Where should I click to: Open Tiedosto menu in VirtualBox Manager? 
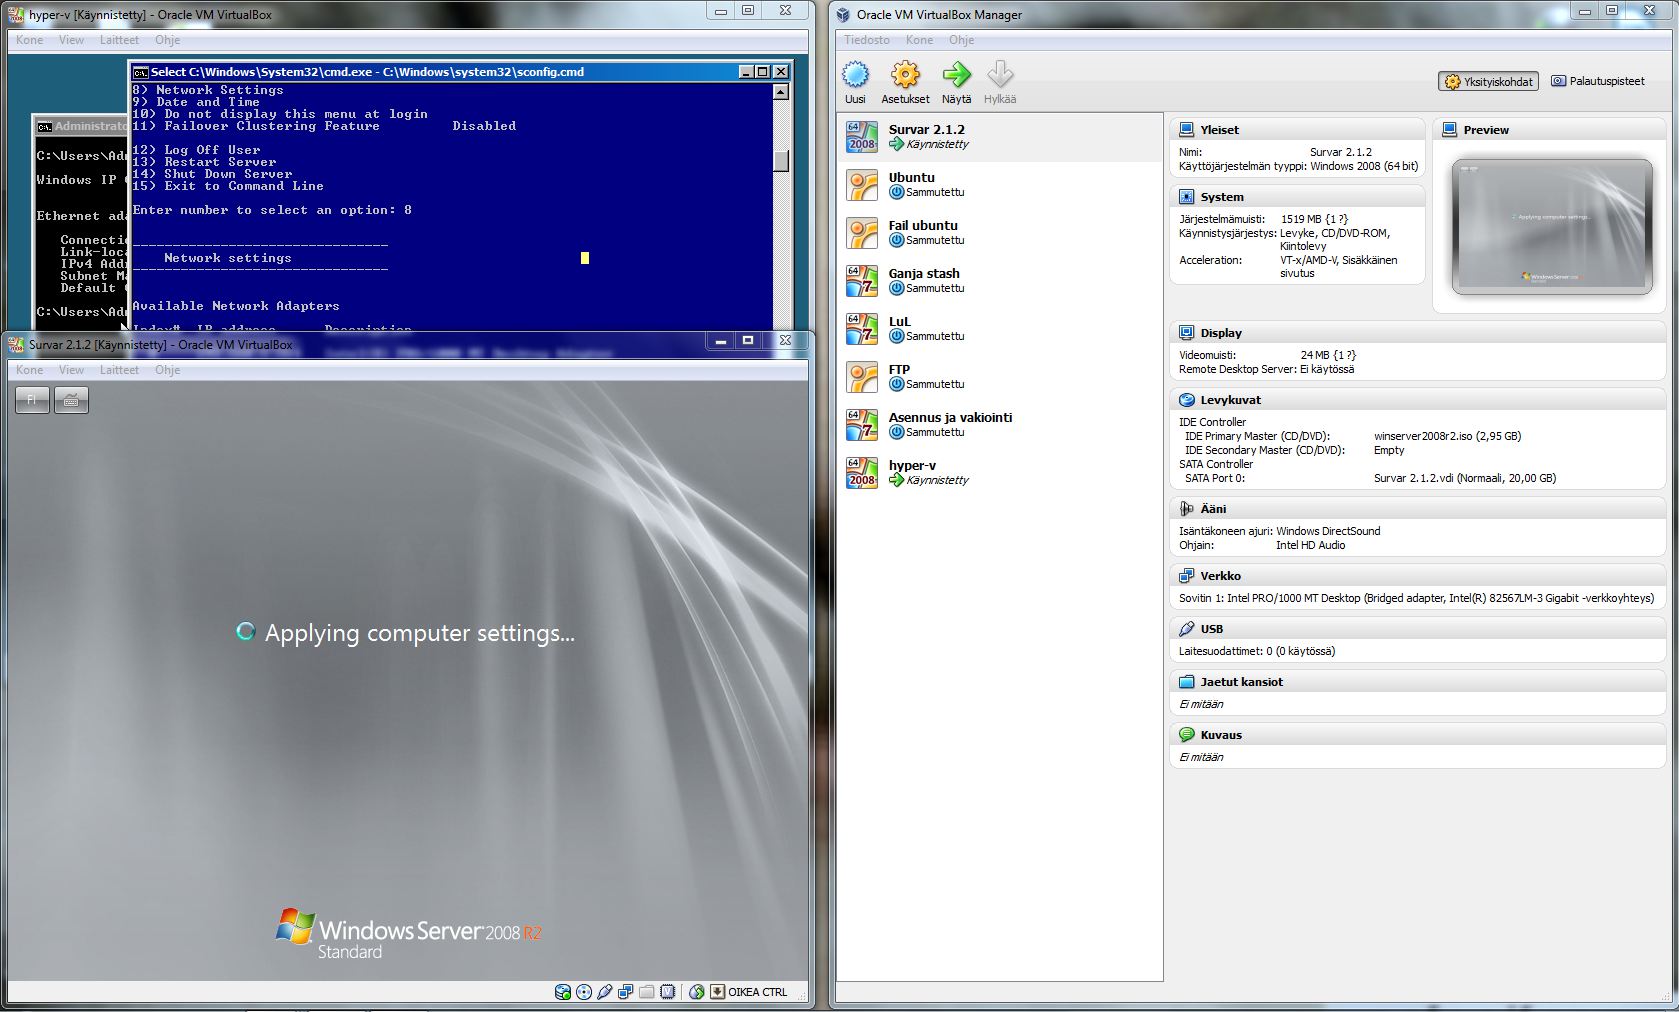866,40
